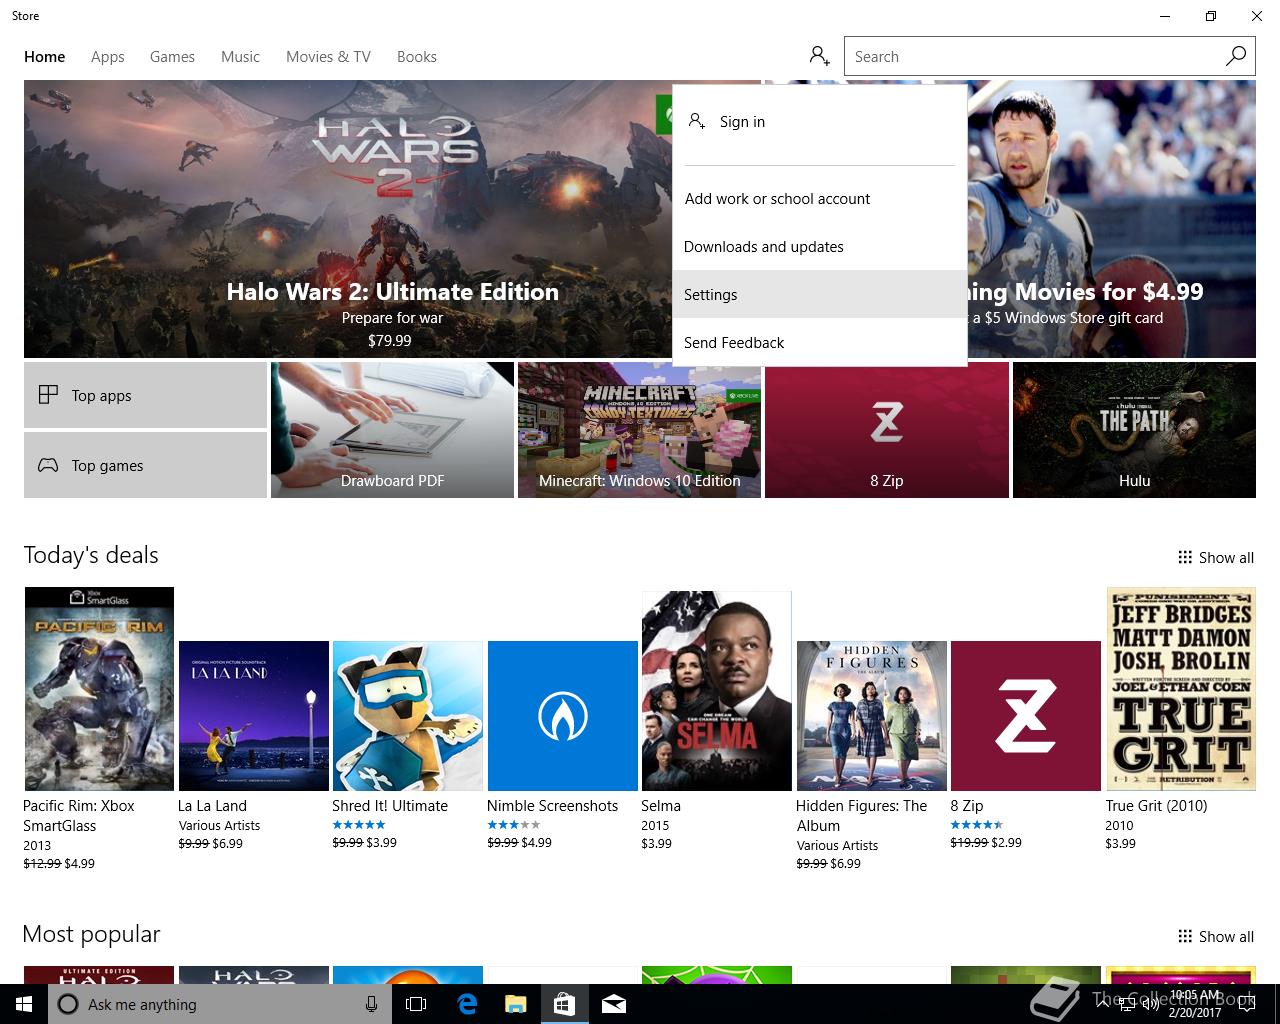1280x1024 pixels.
Task: Open the Selma movie poster
Action: [716, 691]
